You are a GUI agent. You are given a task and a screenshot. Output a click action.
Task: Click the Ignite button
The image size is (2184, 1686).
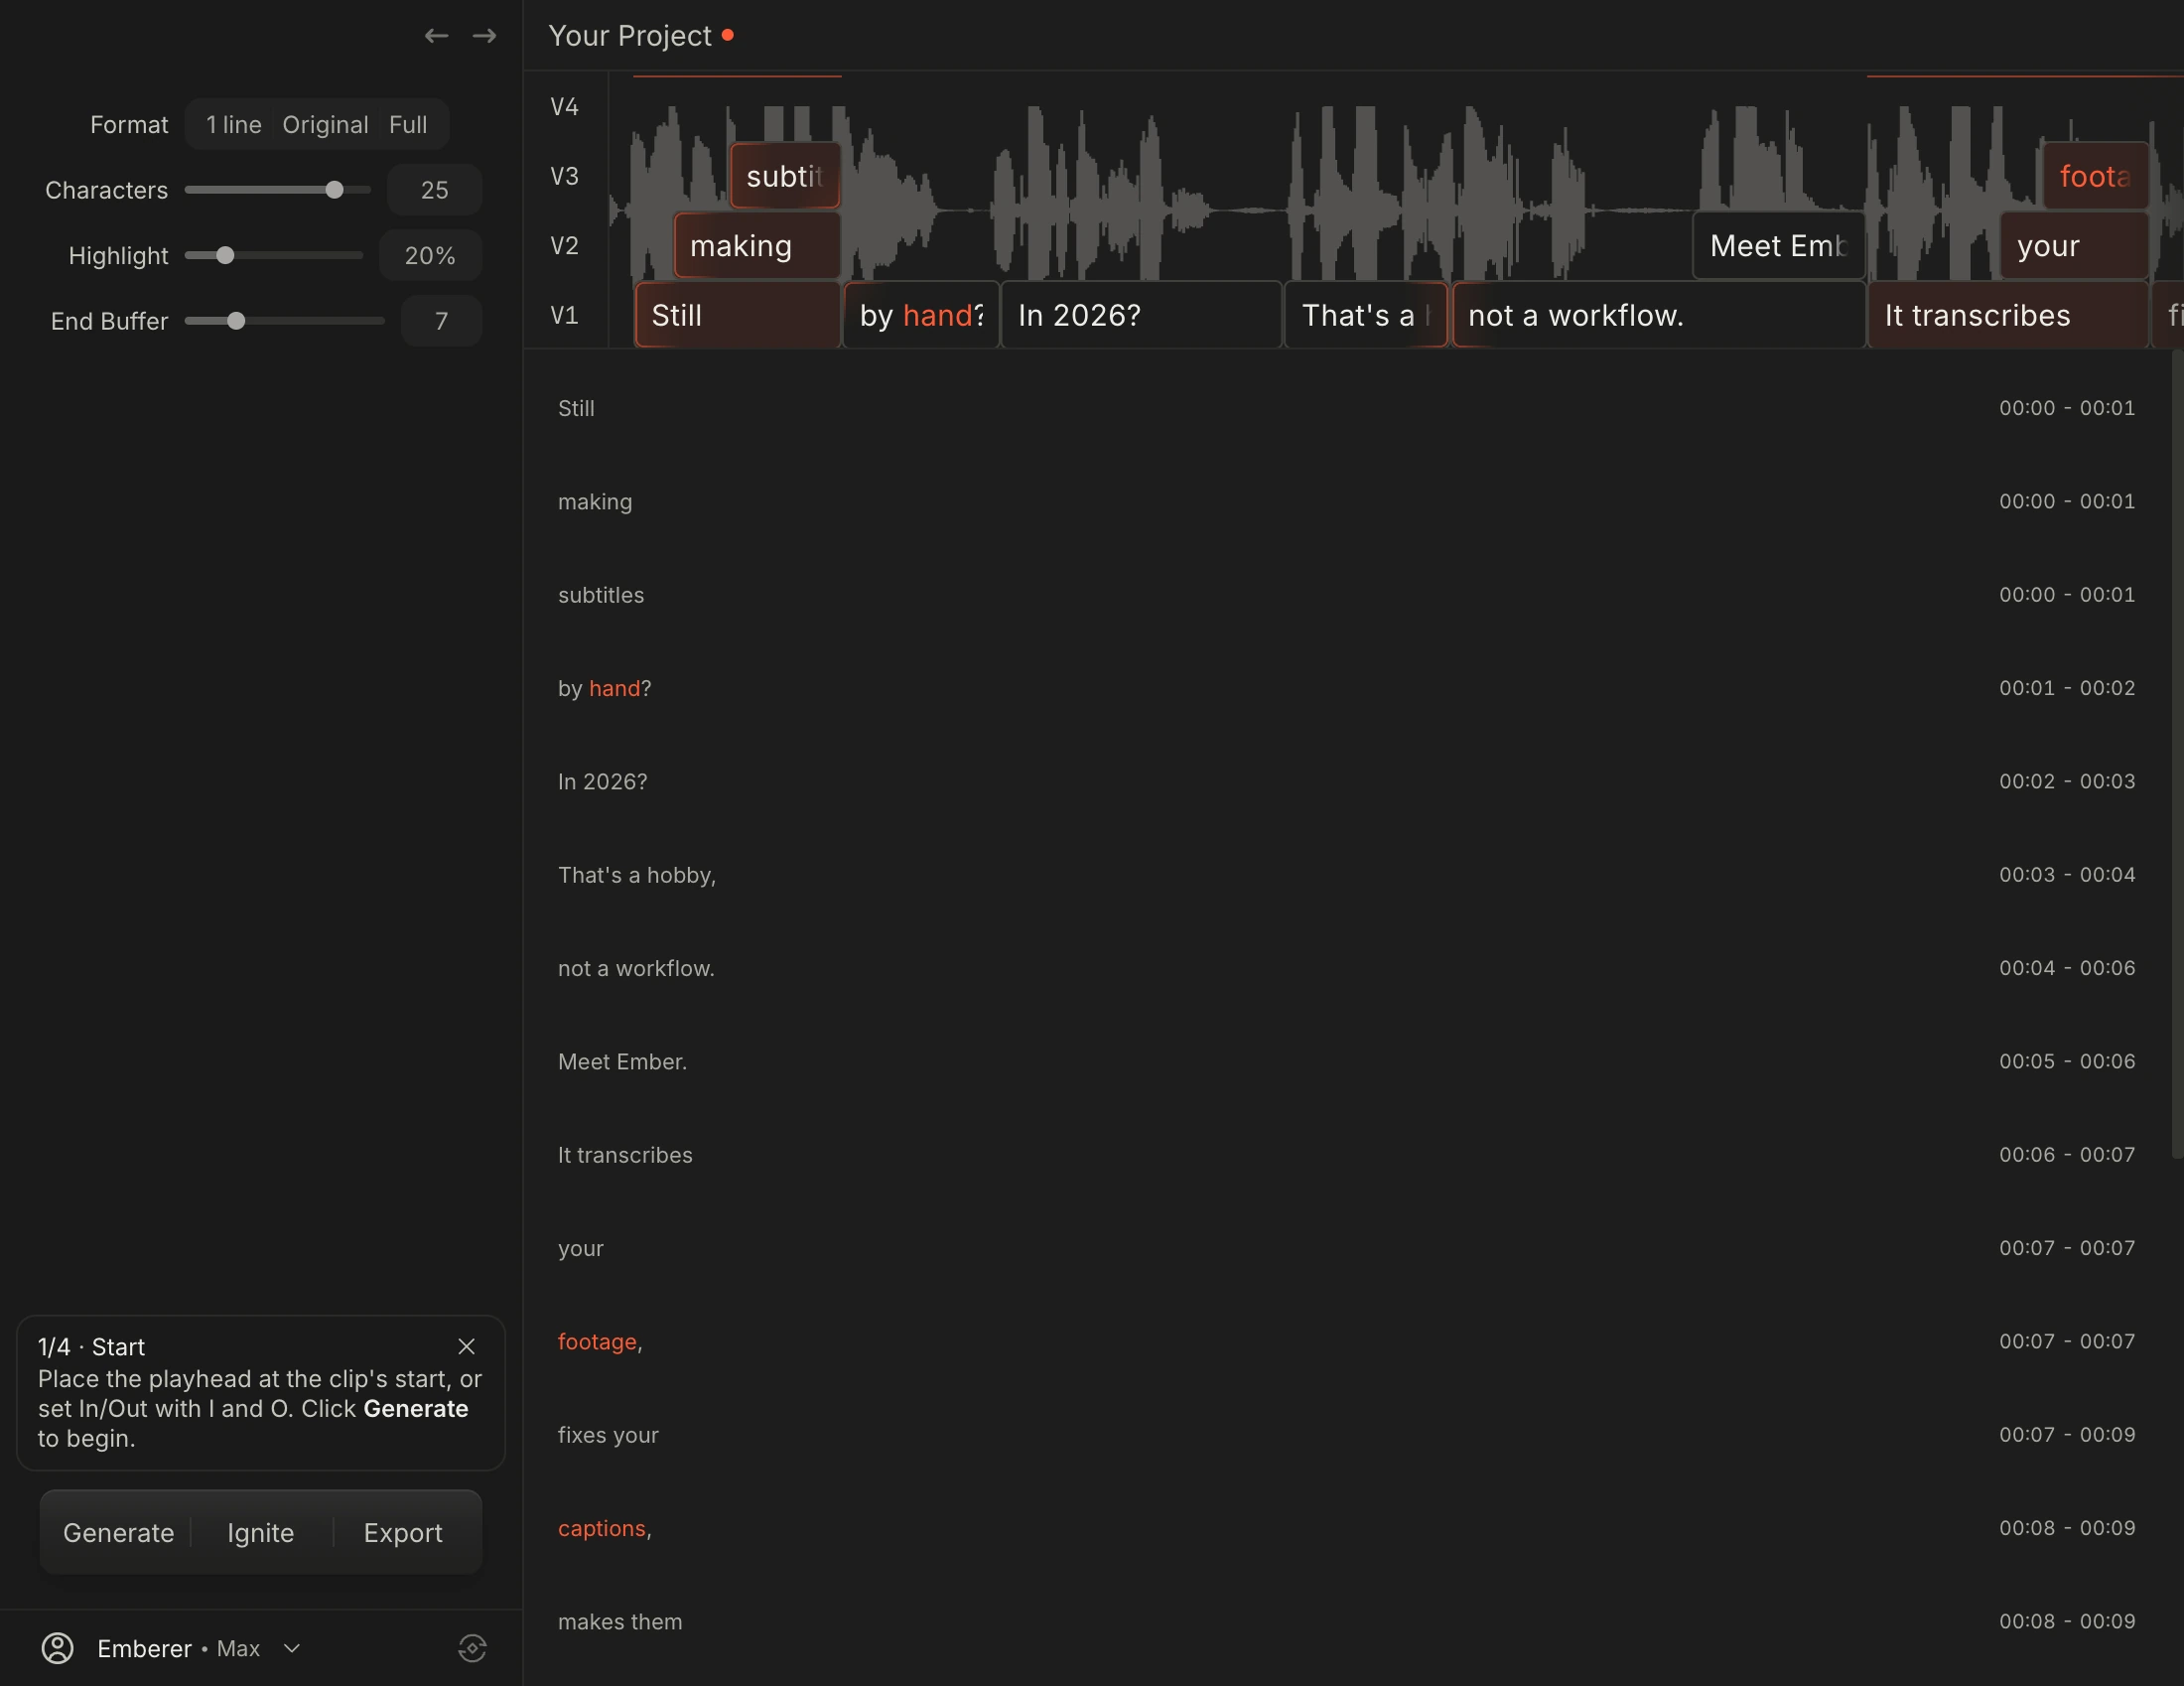pyautogui.click(x=261, y=1533)
